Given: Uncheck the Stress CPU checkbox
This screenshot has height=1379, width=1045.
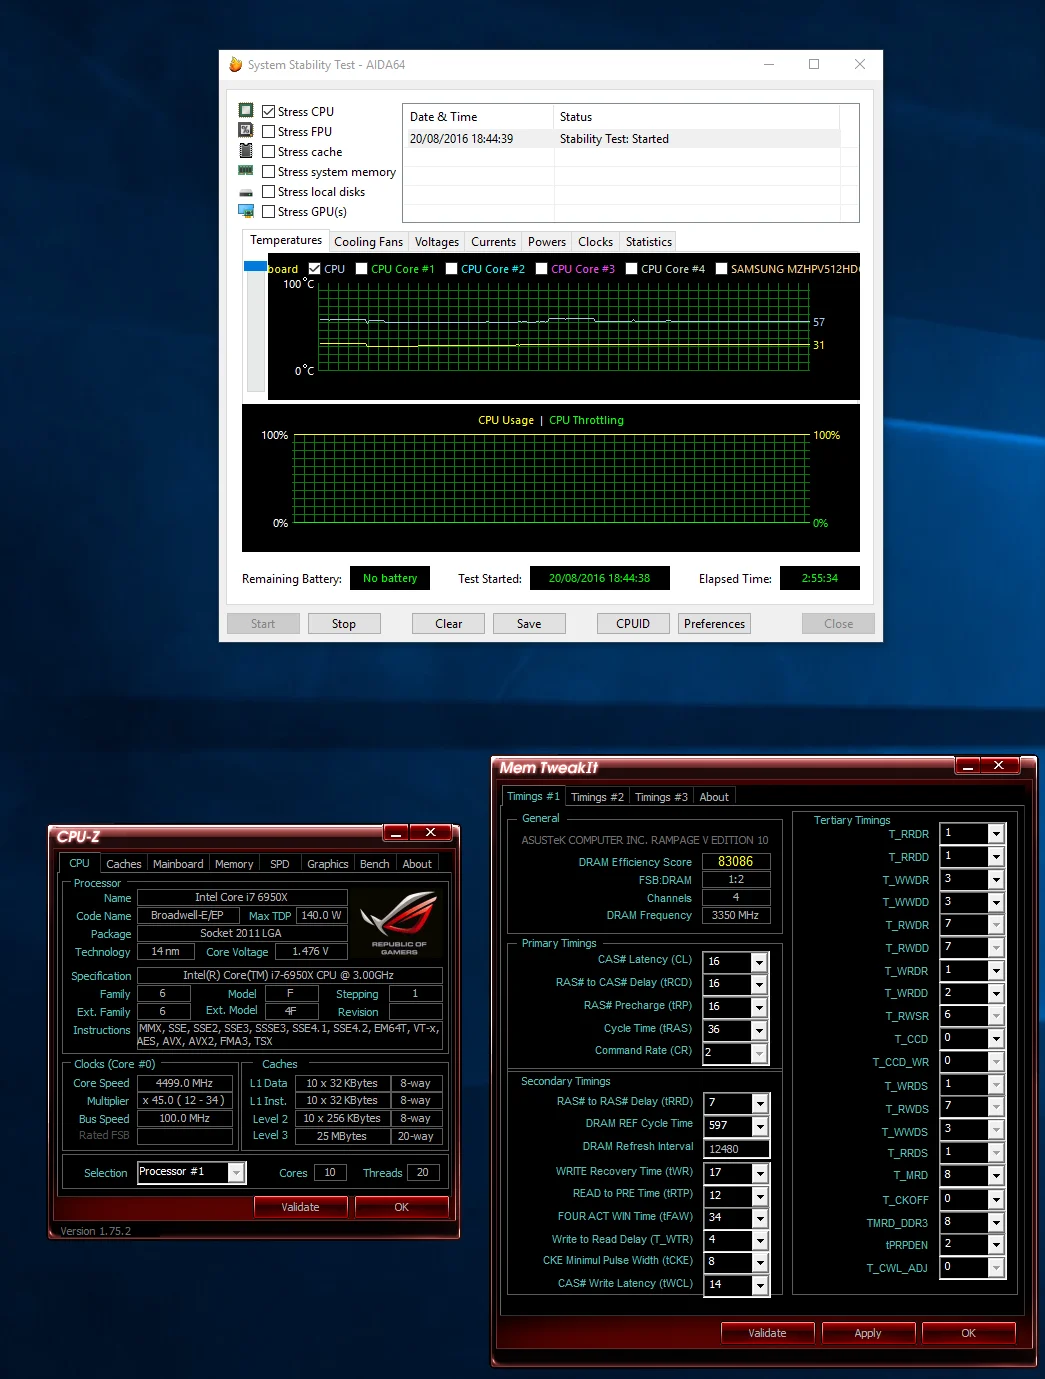Looking at the screenshot, I should pyautogui.click(x=269, y=112).
